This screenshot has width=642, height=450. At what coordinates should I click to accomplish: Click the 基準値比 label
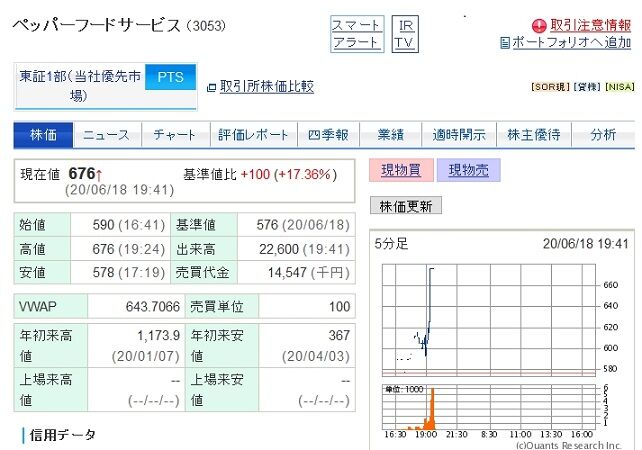click(x=210, y=174)
